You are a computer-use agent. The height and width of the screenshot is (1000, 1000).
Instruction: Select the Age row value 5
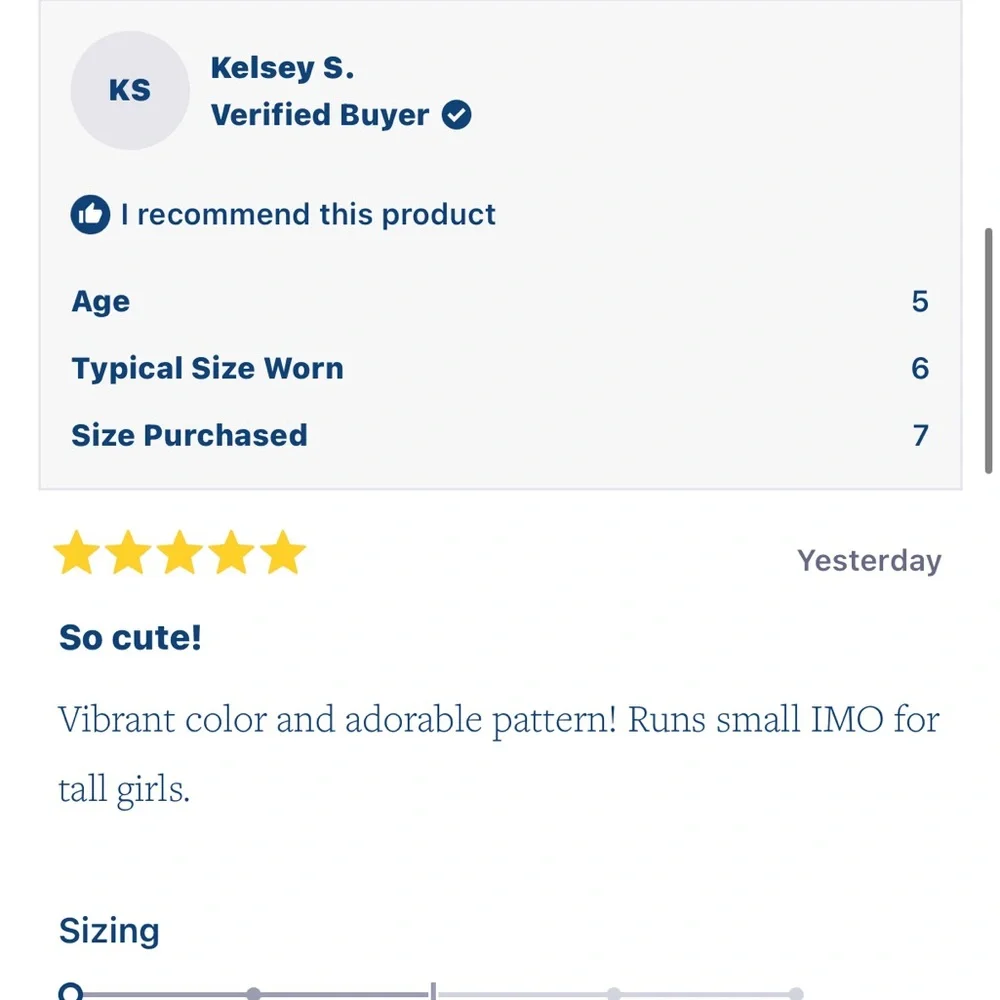[x=920, y=302]
